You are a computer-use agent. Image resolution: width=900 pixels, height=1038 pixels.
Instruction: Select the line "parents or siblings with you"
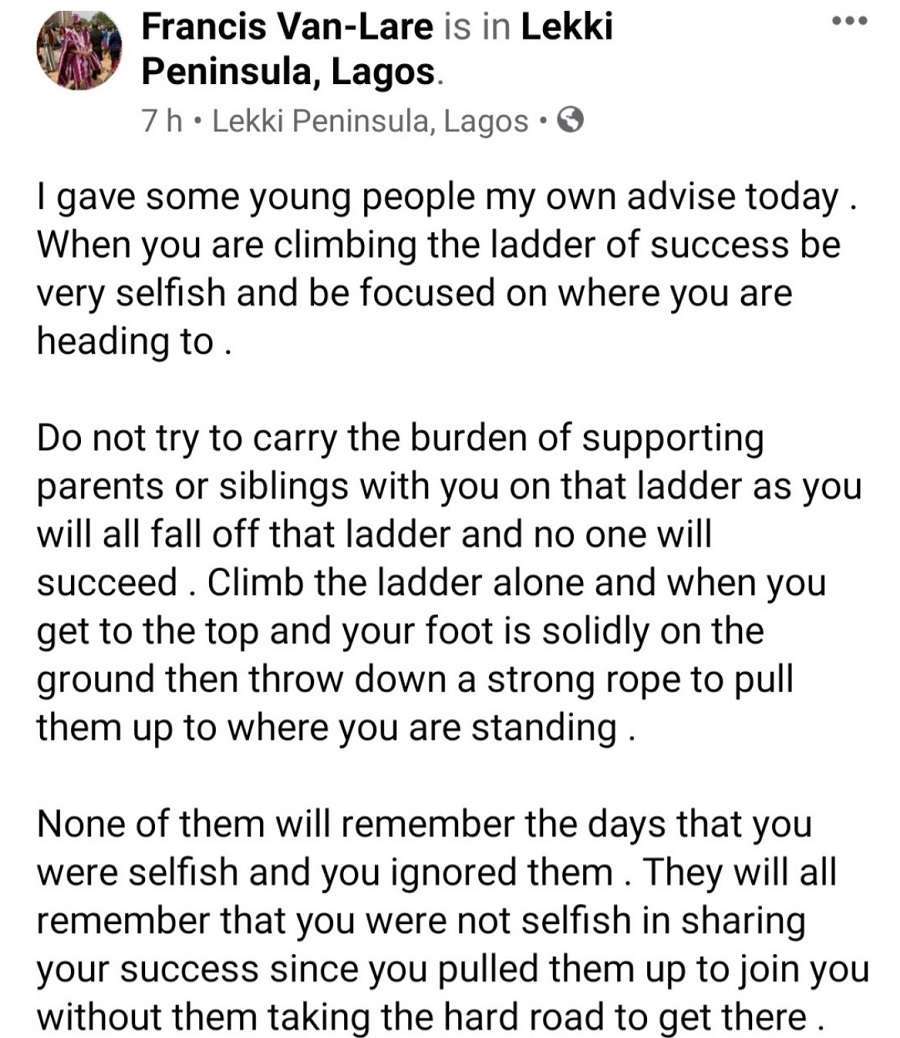click(x=449, y=487)
